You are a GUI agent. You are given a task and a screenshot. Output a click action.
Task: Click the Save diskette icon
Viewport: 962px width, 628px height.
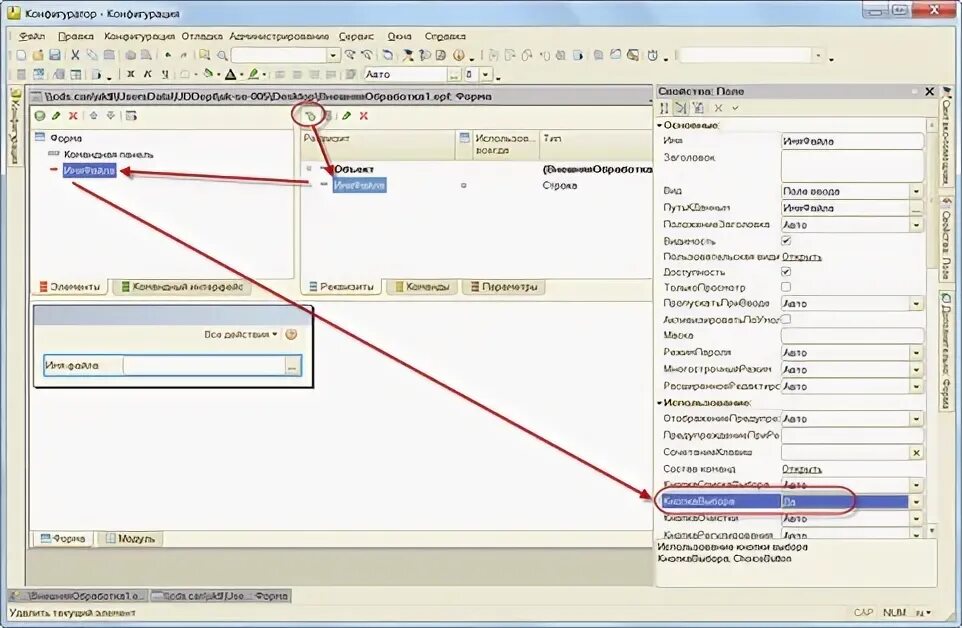(x=55, y=55)
